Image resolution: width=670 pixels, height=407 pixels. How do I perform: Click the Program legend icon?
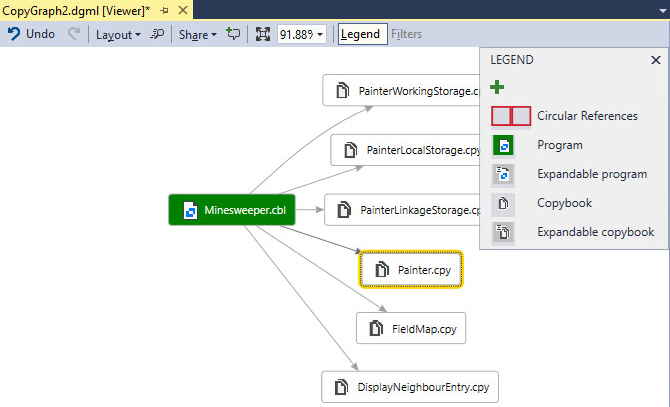[x=505, y=146]
